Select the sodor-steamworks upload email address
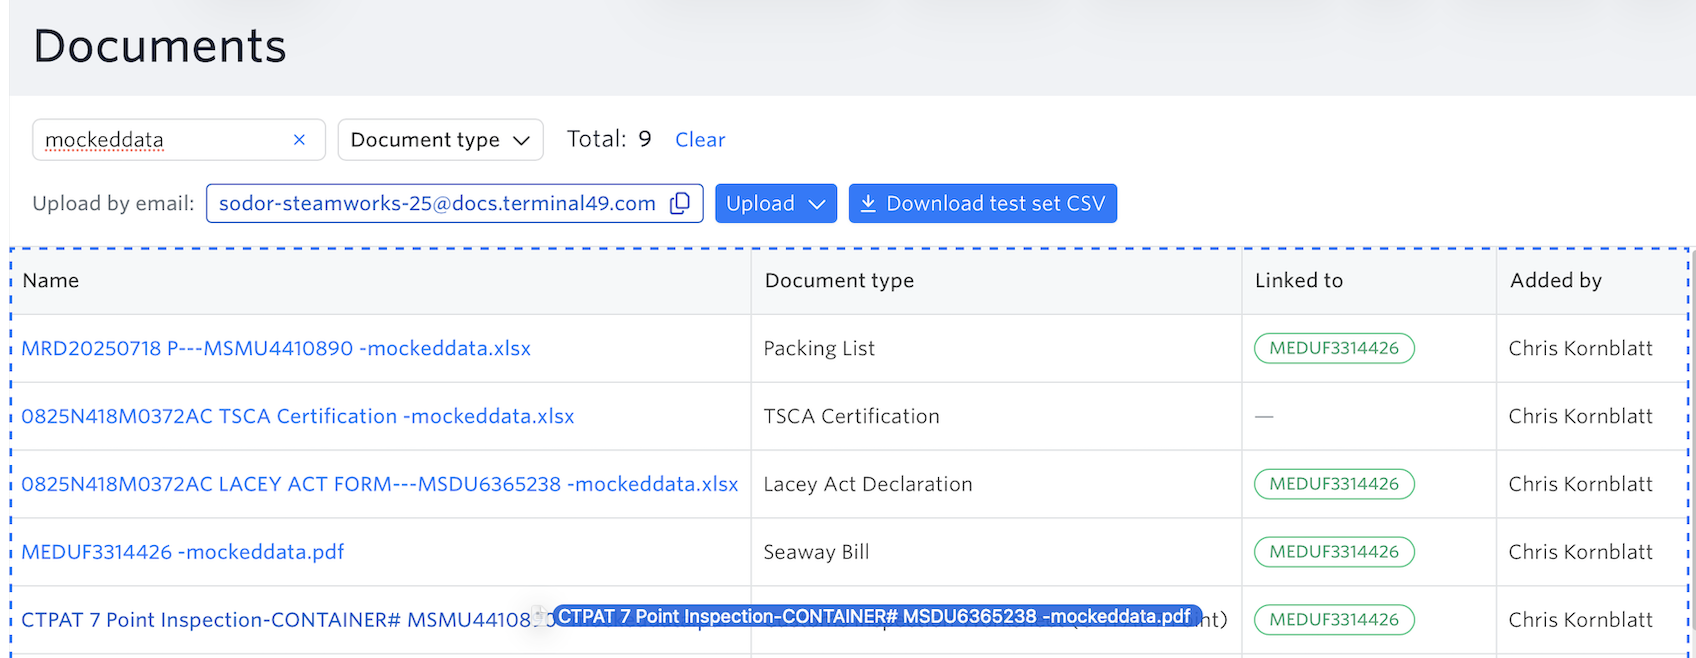This screenshot has width=1696, height=658. tap(437, 203)
